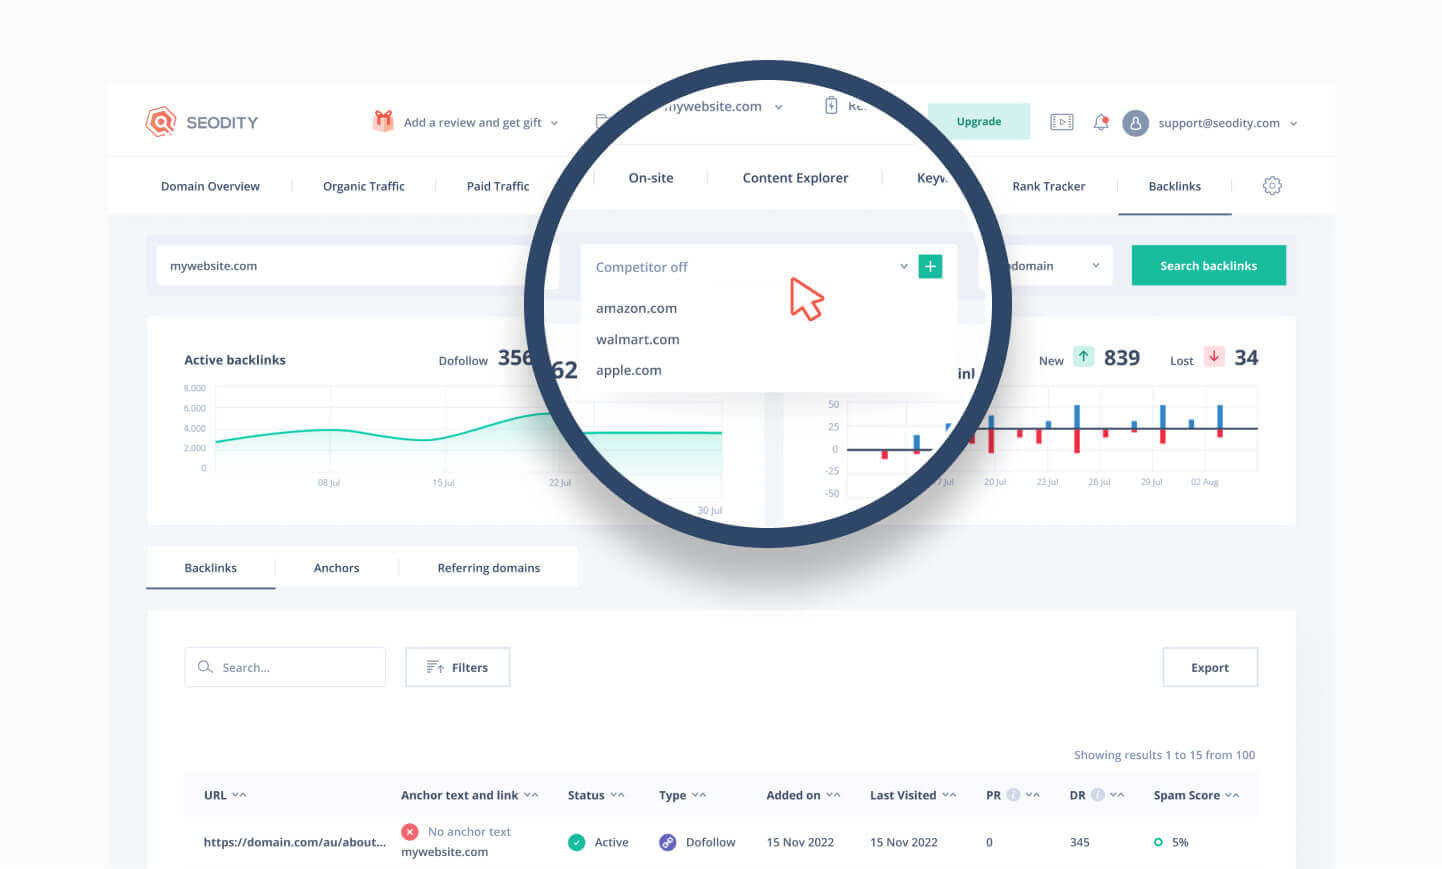The width and height of the screenshot is (1442, 869).
Task: Click the Export button
Action: pos(1210,667)
